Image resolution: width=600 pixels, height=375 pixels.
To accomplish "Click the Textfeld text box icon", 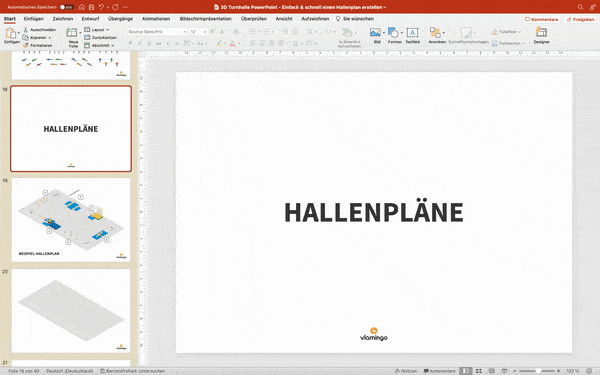I will (x=412, y=33).
